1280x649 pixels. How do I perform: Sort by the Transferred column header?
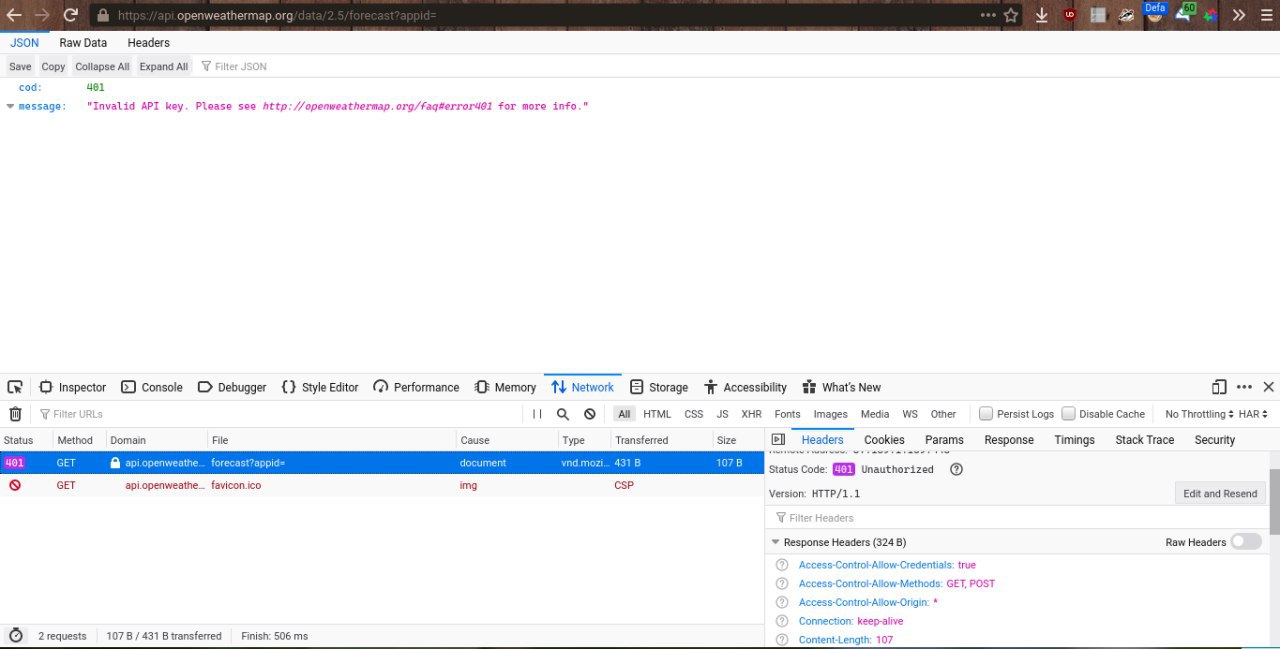[661, 440]
